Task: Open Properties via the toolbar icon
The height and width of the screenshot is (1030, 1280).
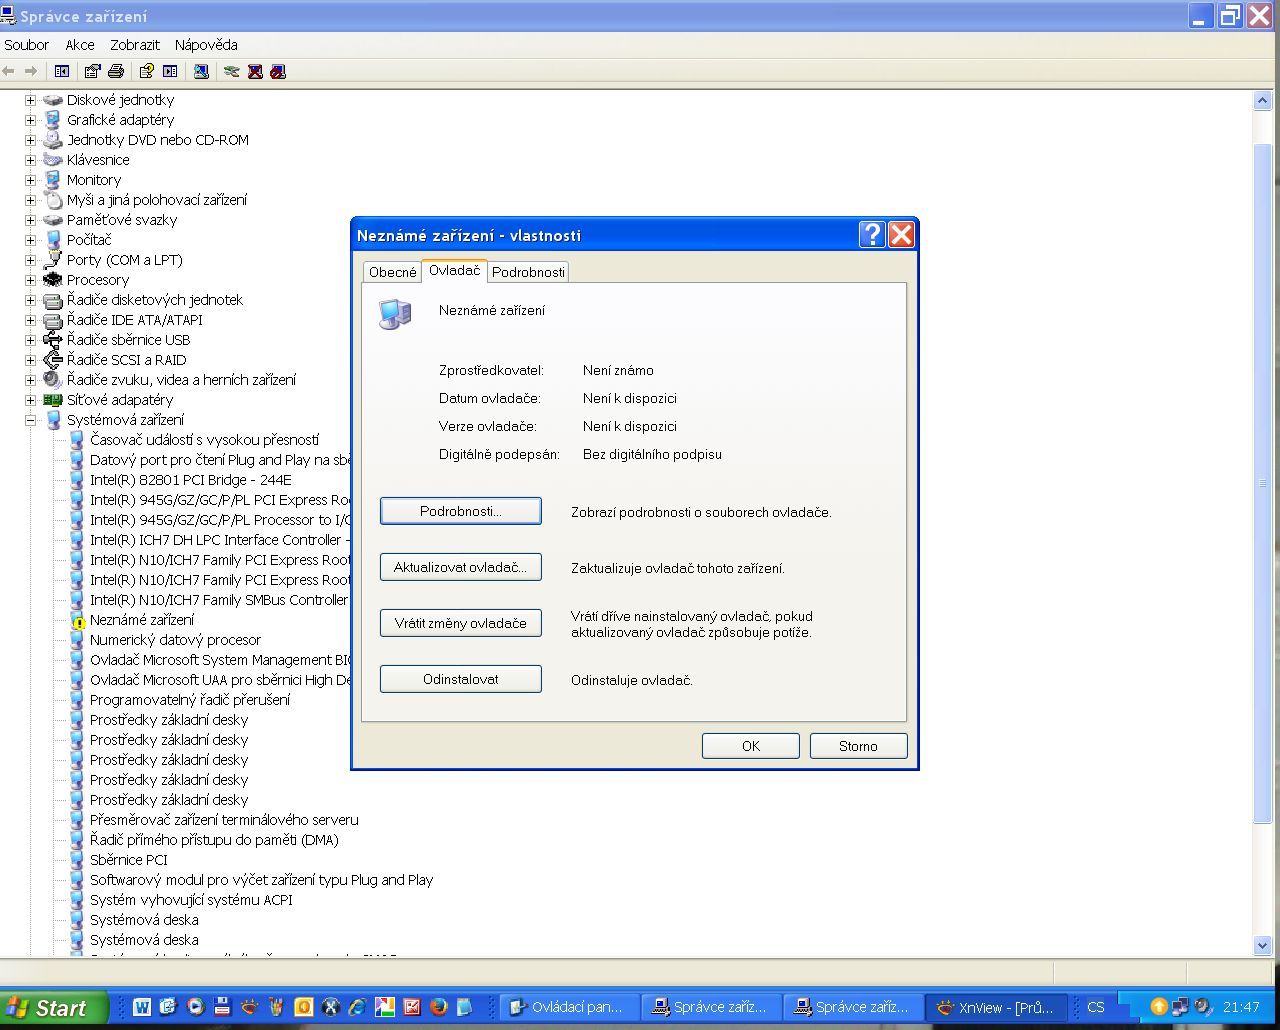Action: tap(93, 71)
